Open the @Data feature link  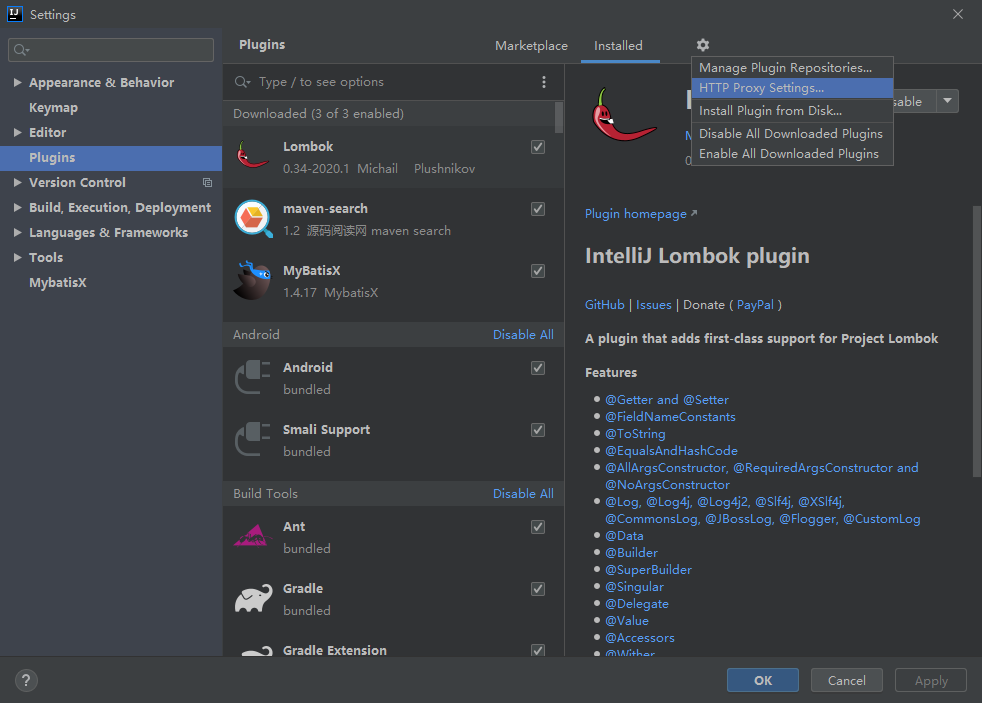[x=624, y=536]
